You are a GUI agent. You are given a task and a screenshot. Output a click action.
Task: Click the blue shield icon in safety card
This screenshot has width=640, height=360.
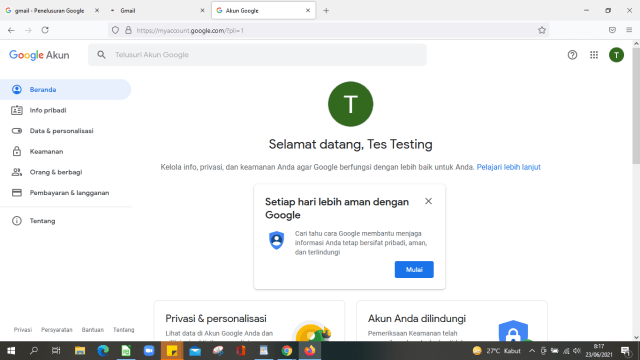pyautogui.click(x=276, y=240)
